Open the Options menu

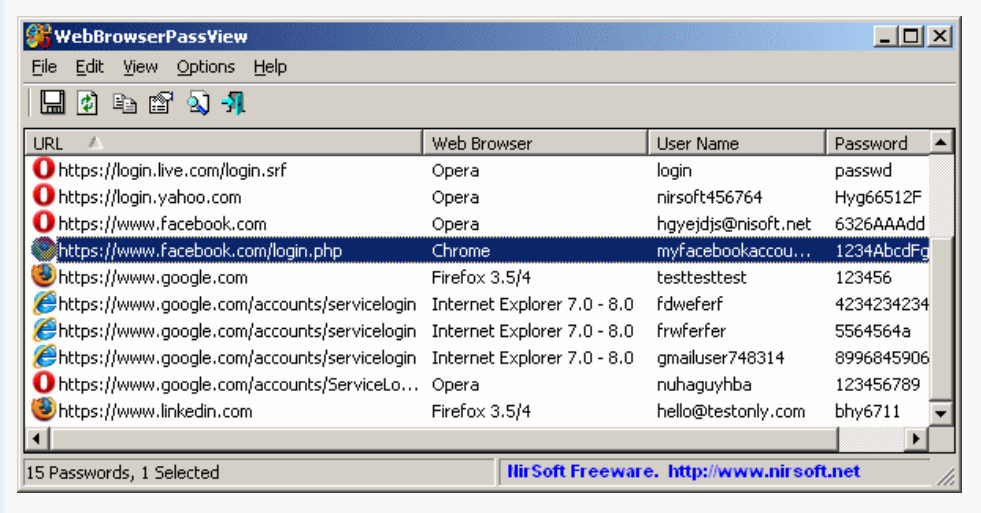pyautogui.click(x=205, y=67)
